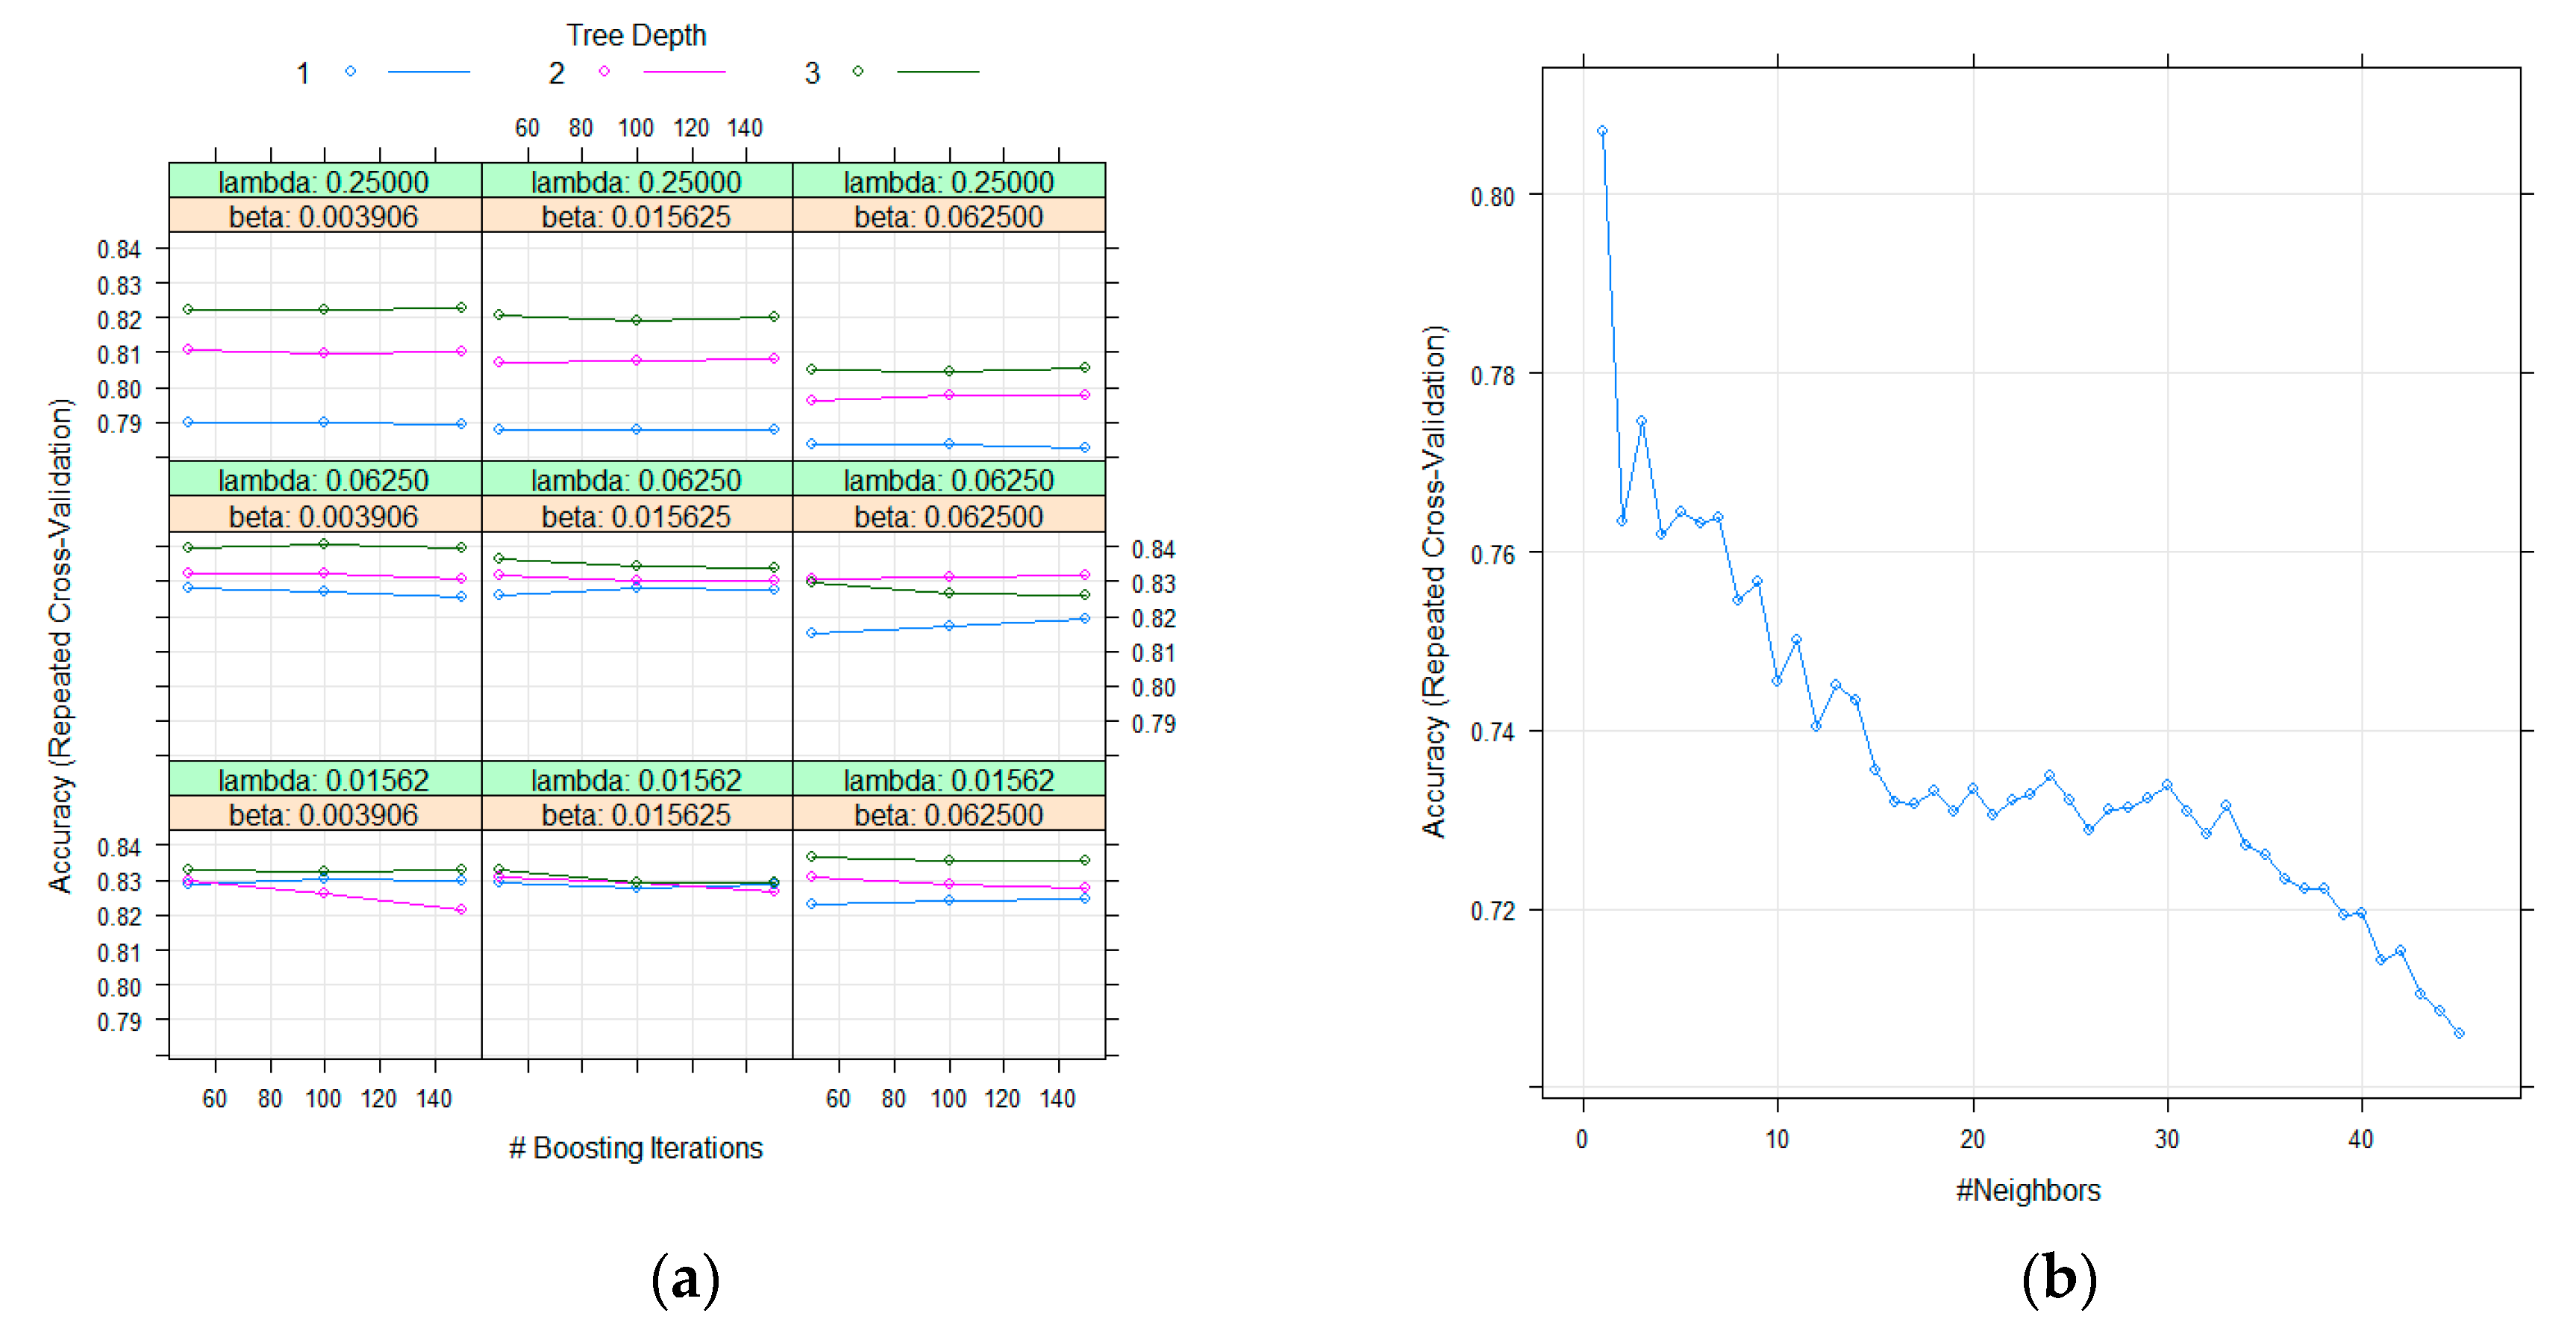Viewport: 2576px width, 1328px height.
Task: Select the beta: 0.015625 panel header
Action: [636, 216]
